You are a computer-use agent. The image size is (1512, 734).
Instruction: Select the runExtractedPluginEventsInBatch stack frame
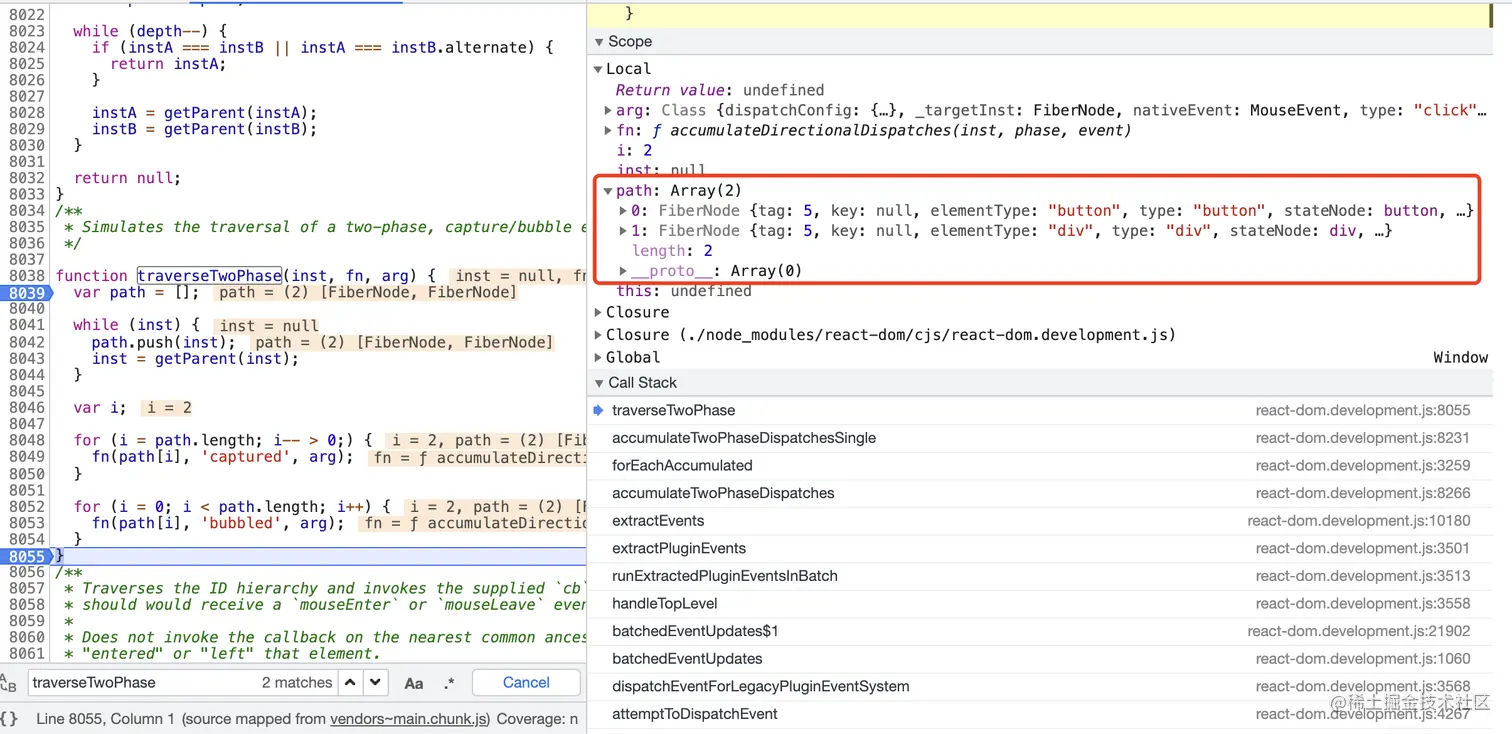coord(1040,576)
